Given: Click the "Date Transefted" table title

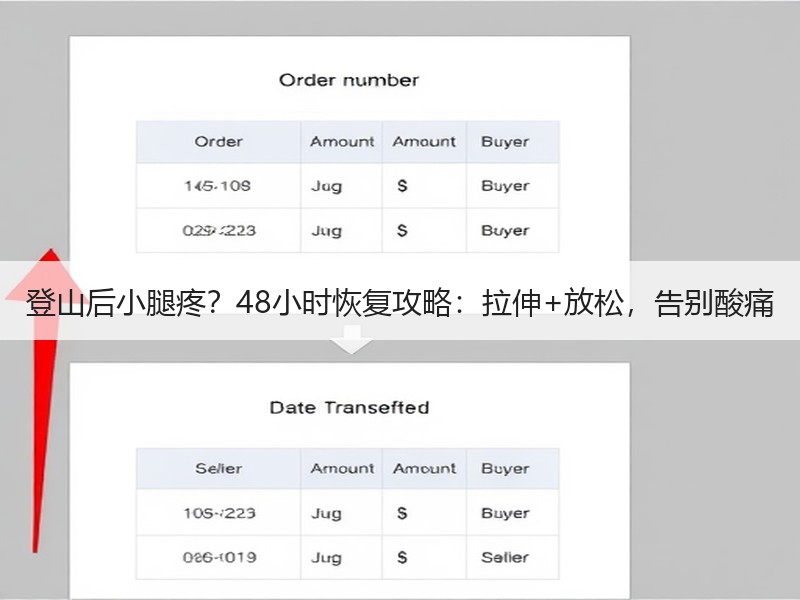Looking at the screenshot, I should [x=349, y=408].
